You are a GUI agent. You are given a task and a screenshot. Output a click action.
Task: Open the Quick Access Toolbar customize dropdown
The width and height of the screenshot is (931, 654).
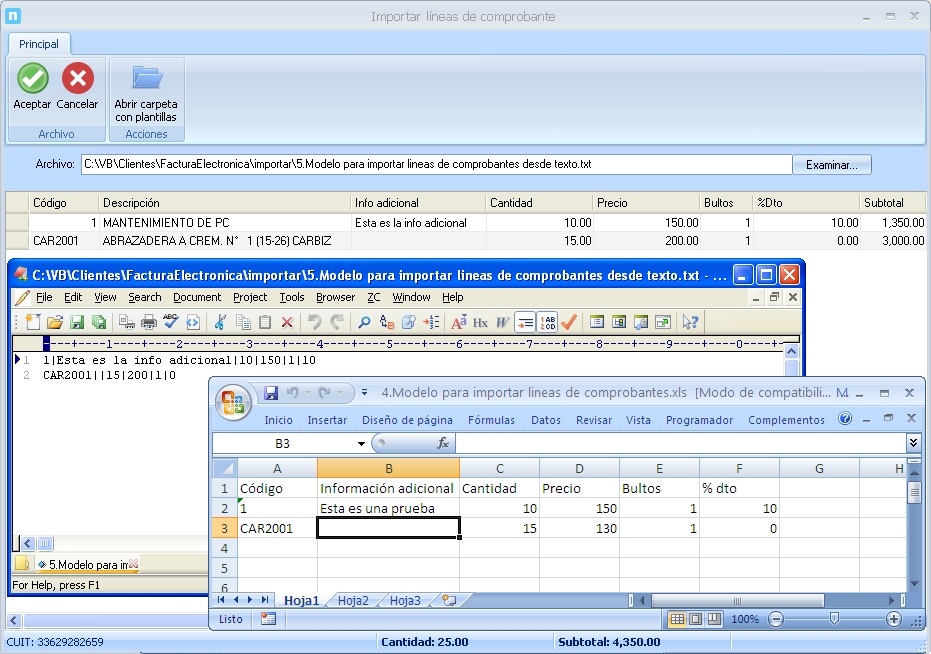tap(365, 393)
